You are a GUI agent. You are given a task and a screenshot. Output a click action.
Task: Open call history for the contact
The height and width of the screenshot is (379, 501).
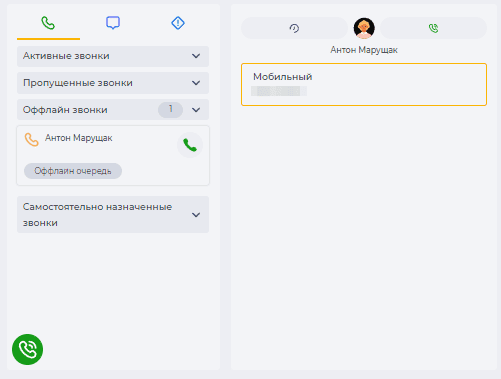pos(294,28)
